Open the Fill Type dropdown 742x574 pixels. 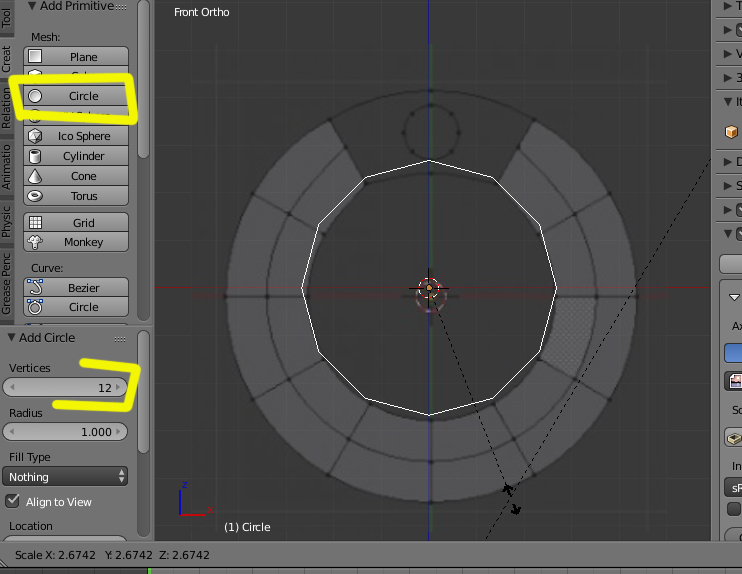[x=65, y=477]
